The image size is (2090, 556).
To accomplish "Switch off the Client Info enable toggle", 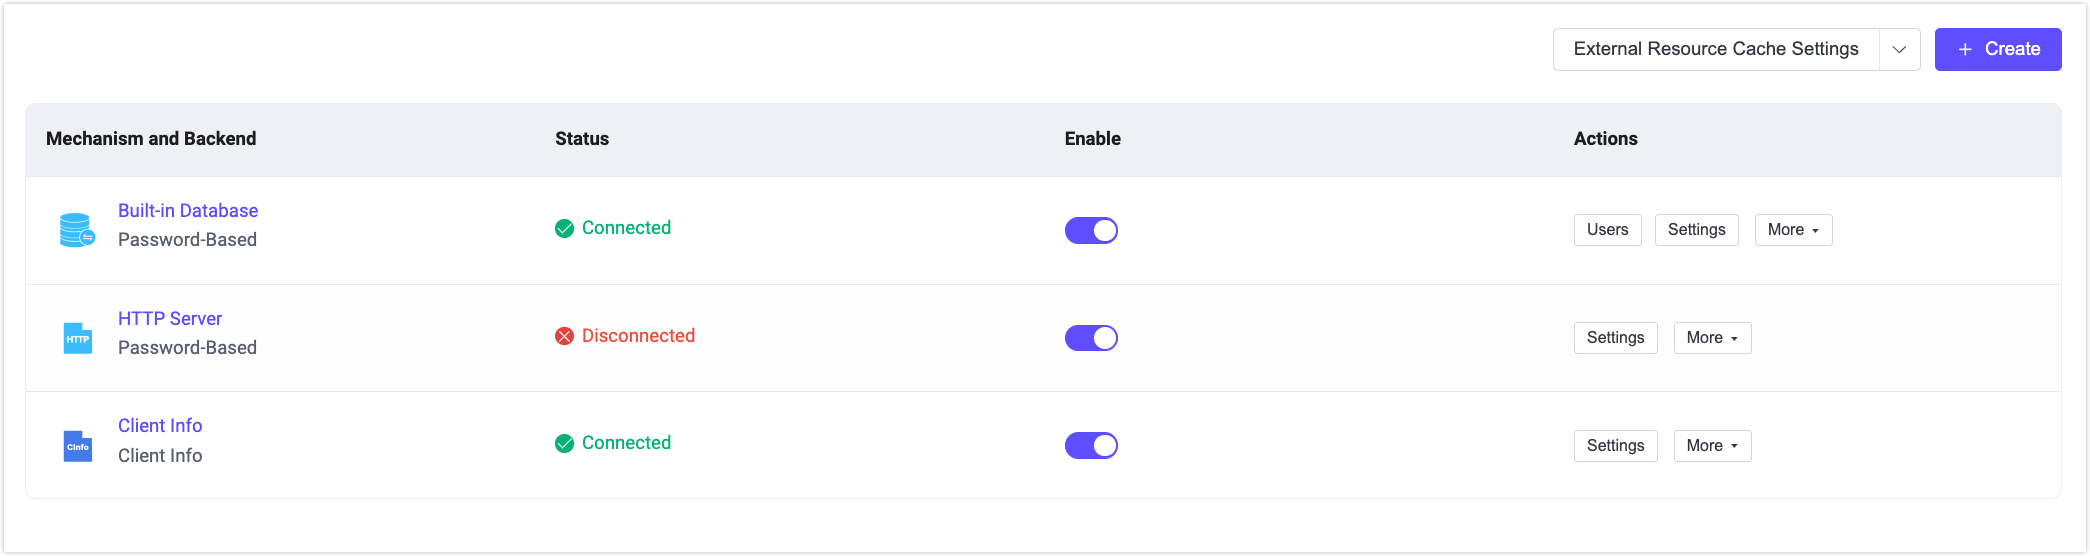I will coord(1091,445).
